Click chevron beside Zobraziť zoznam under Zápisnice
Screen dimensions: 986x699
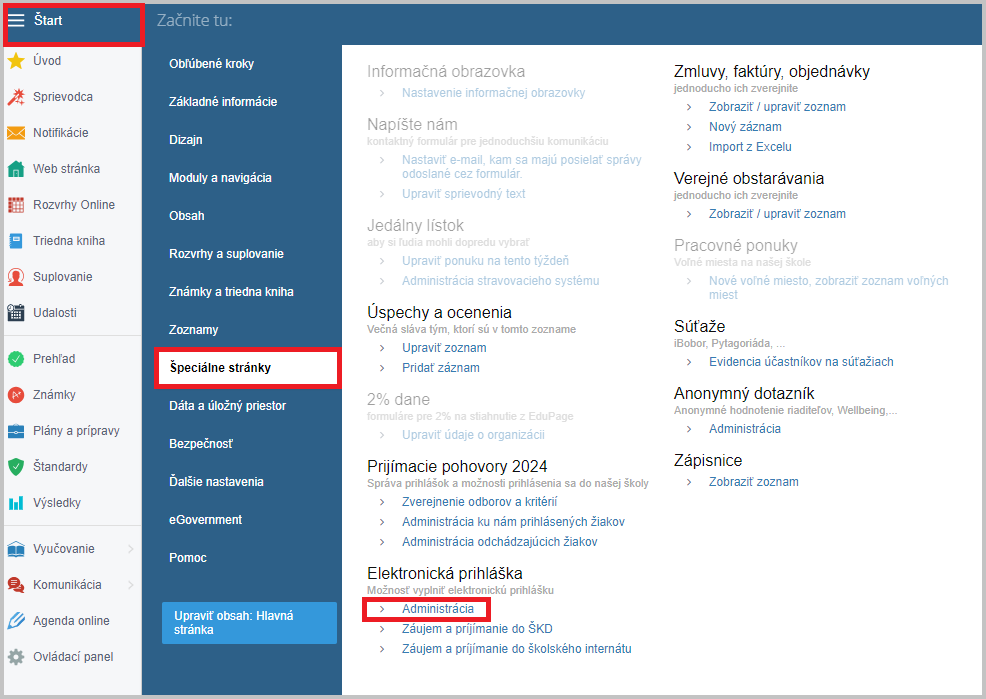point(689,482)
